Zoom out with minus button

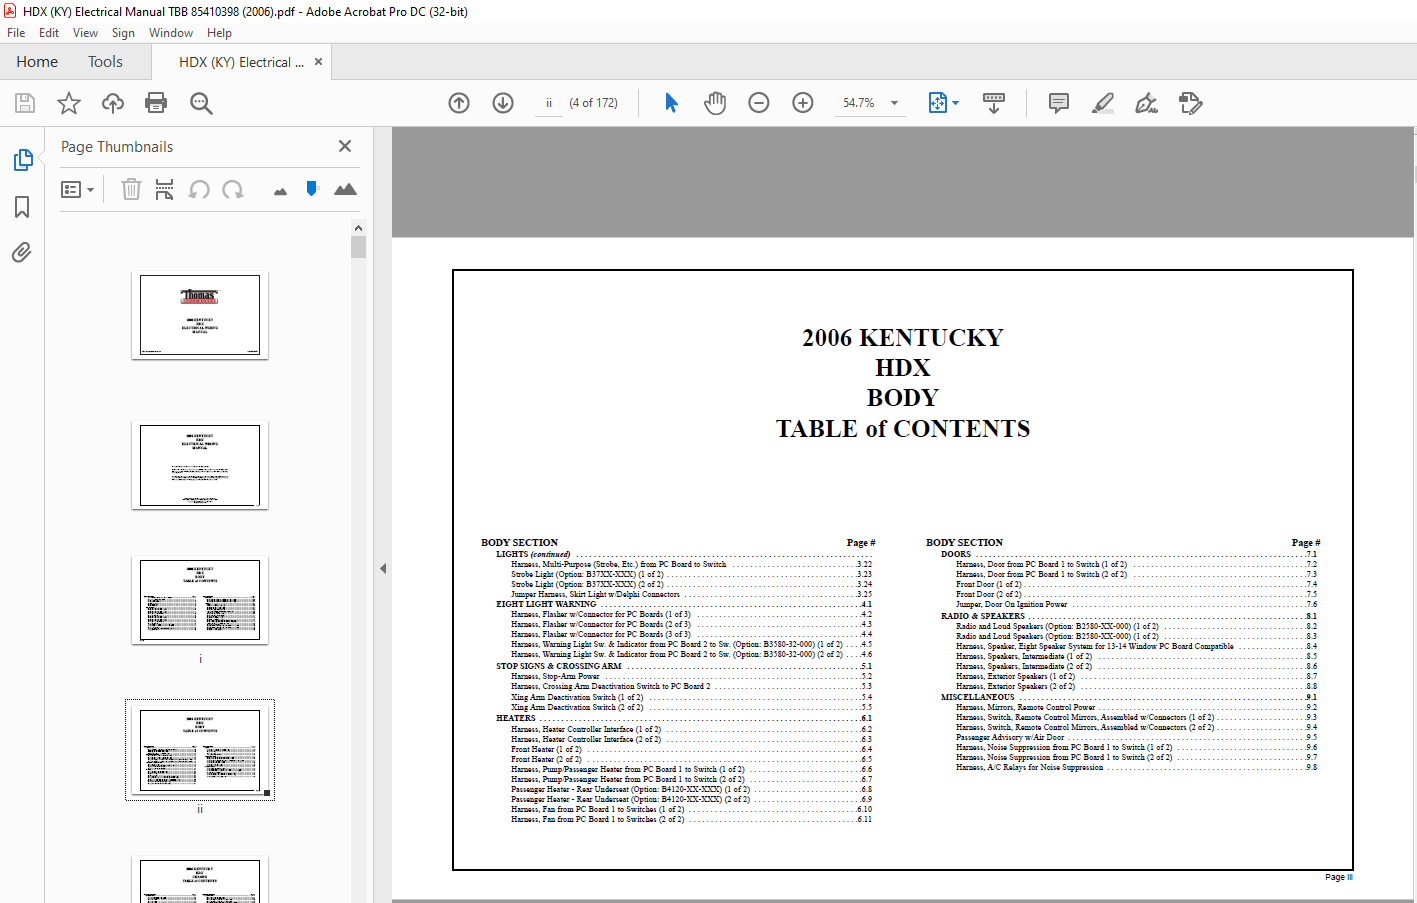point(759,103)
